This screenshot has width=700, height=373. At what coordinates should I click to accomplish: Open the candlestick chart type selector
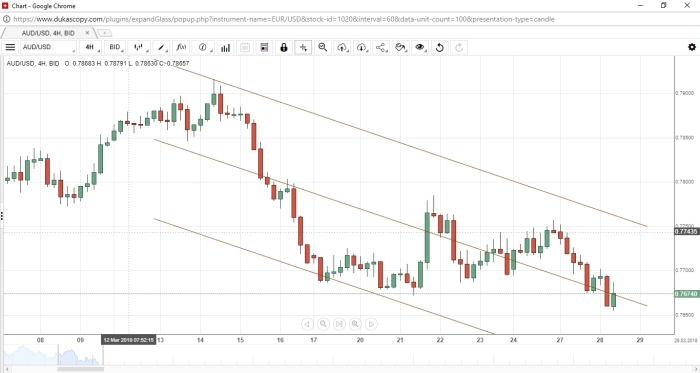[x=141, y=47]
